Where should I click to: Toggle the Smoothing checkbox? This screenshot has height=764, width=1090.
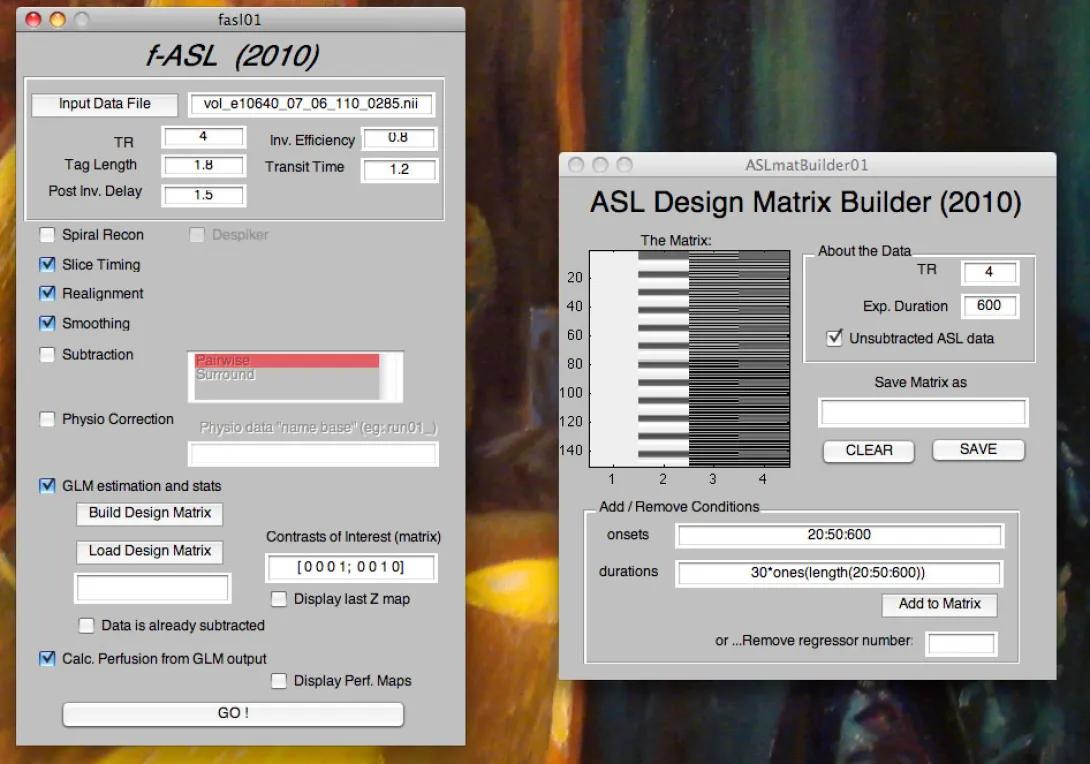47,323
